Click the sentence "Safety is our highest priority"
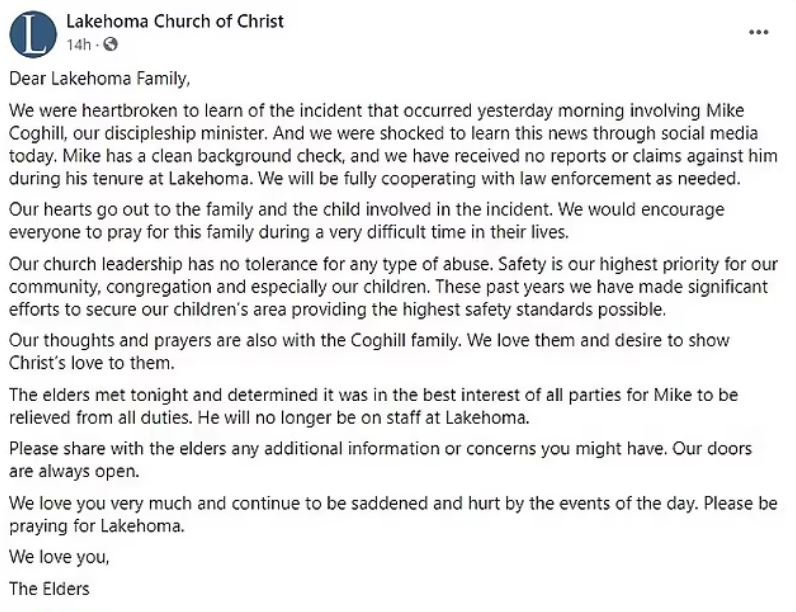Image resolution: width=796 pixels, height=612 pixels. click(609, 264)
